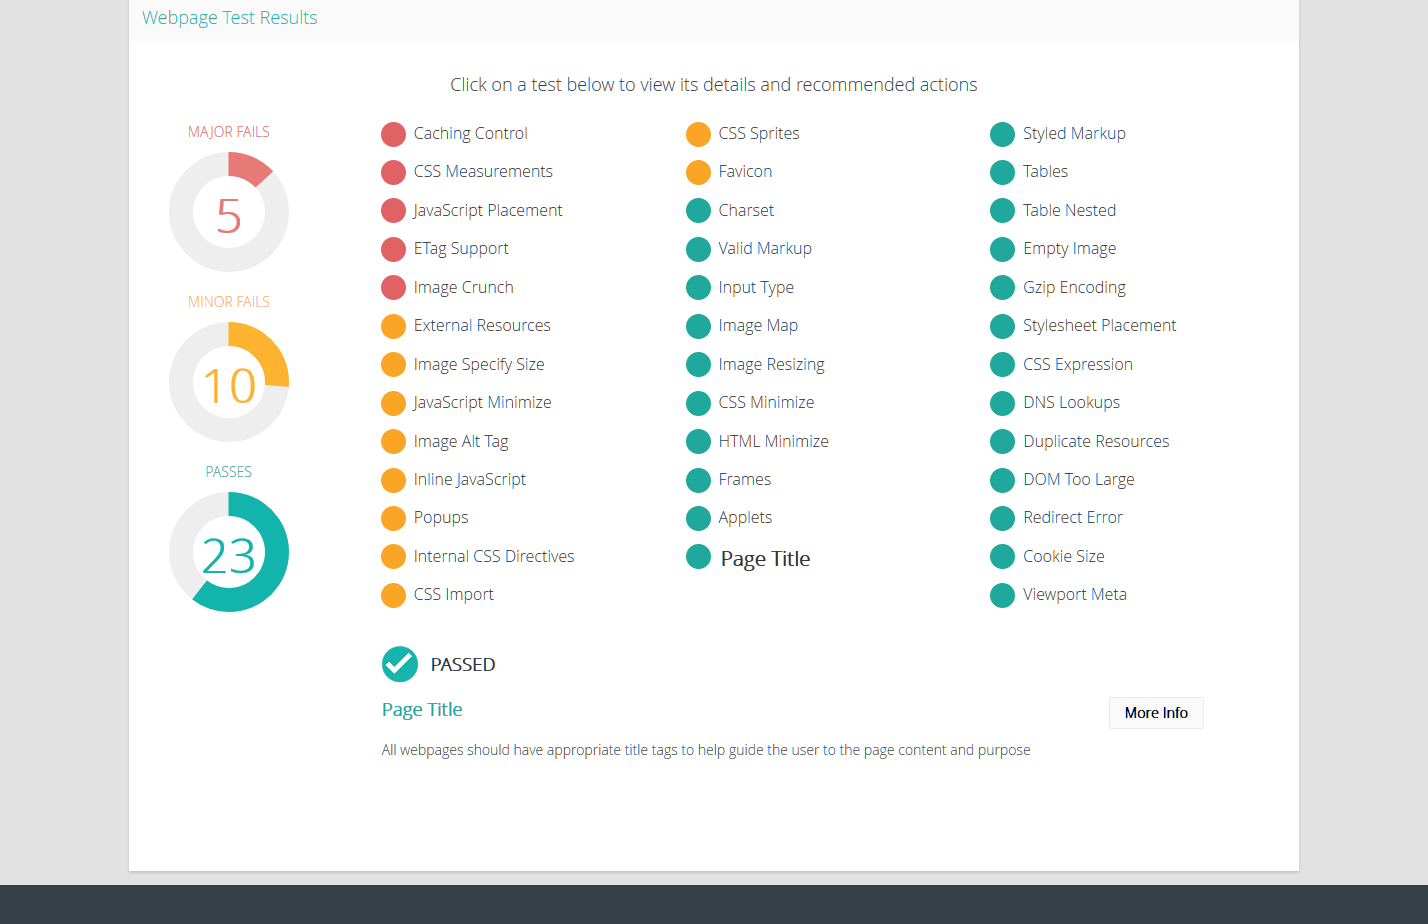Click the green dot beside Charset
Image resolution: width=1428 pixels, height=924 pixels.
click(x=699, y=211)
